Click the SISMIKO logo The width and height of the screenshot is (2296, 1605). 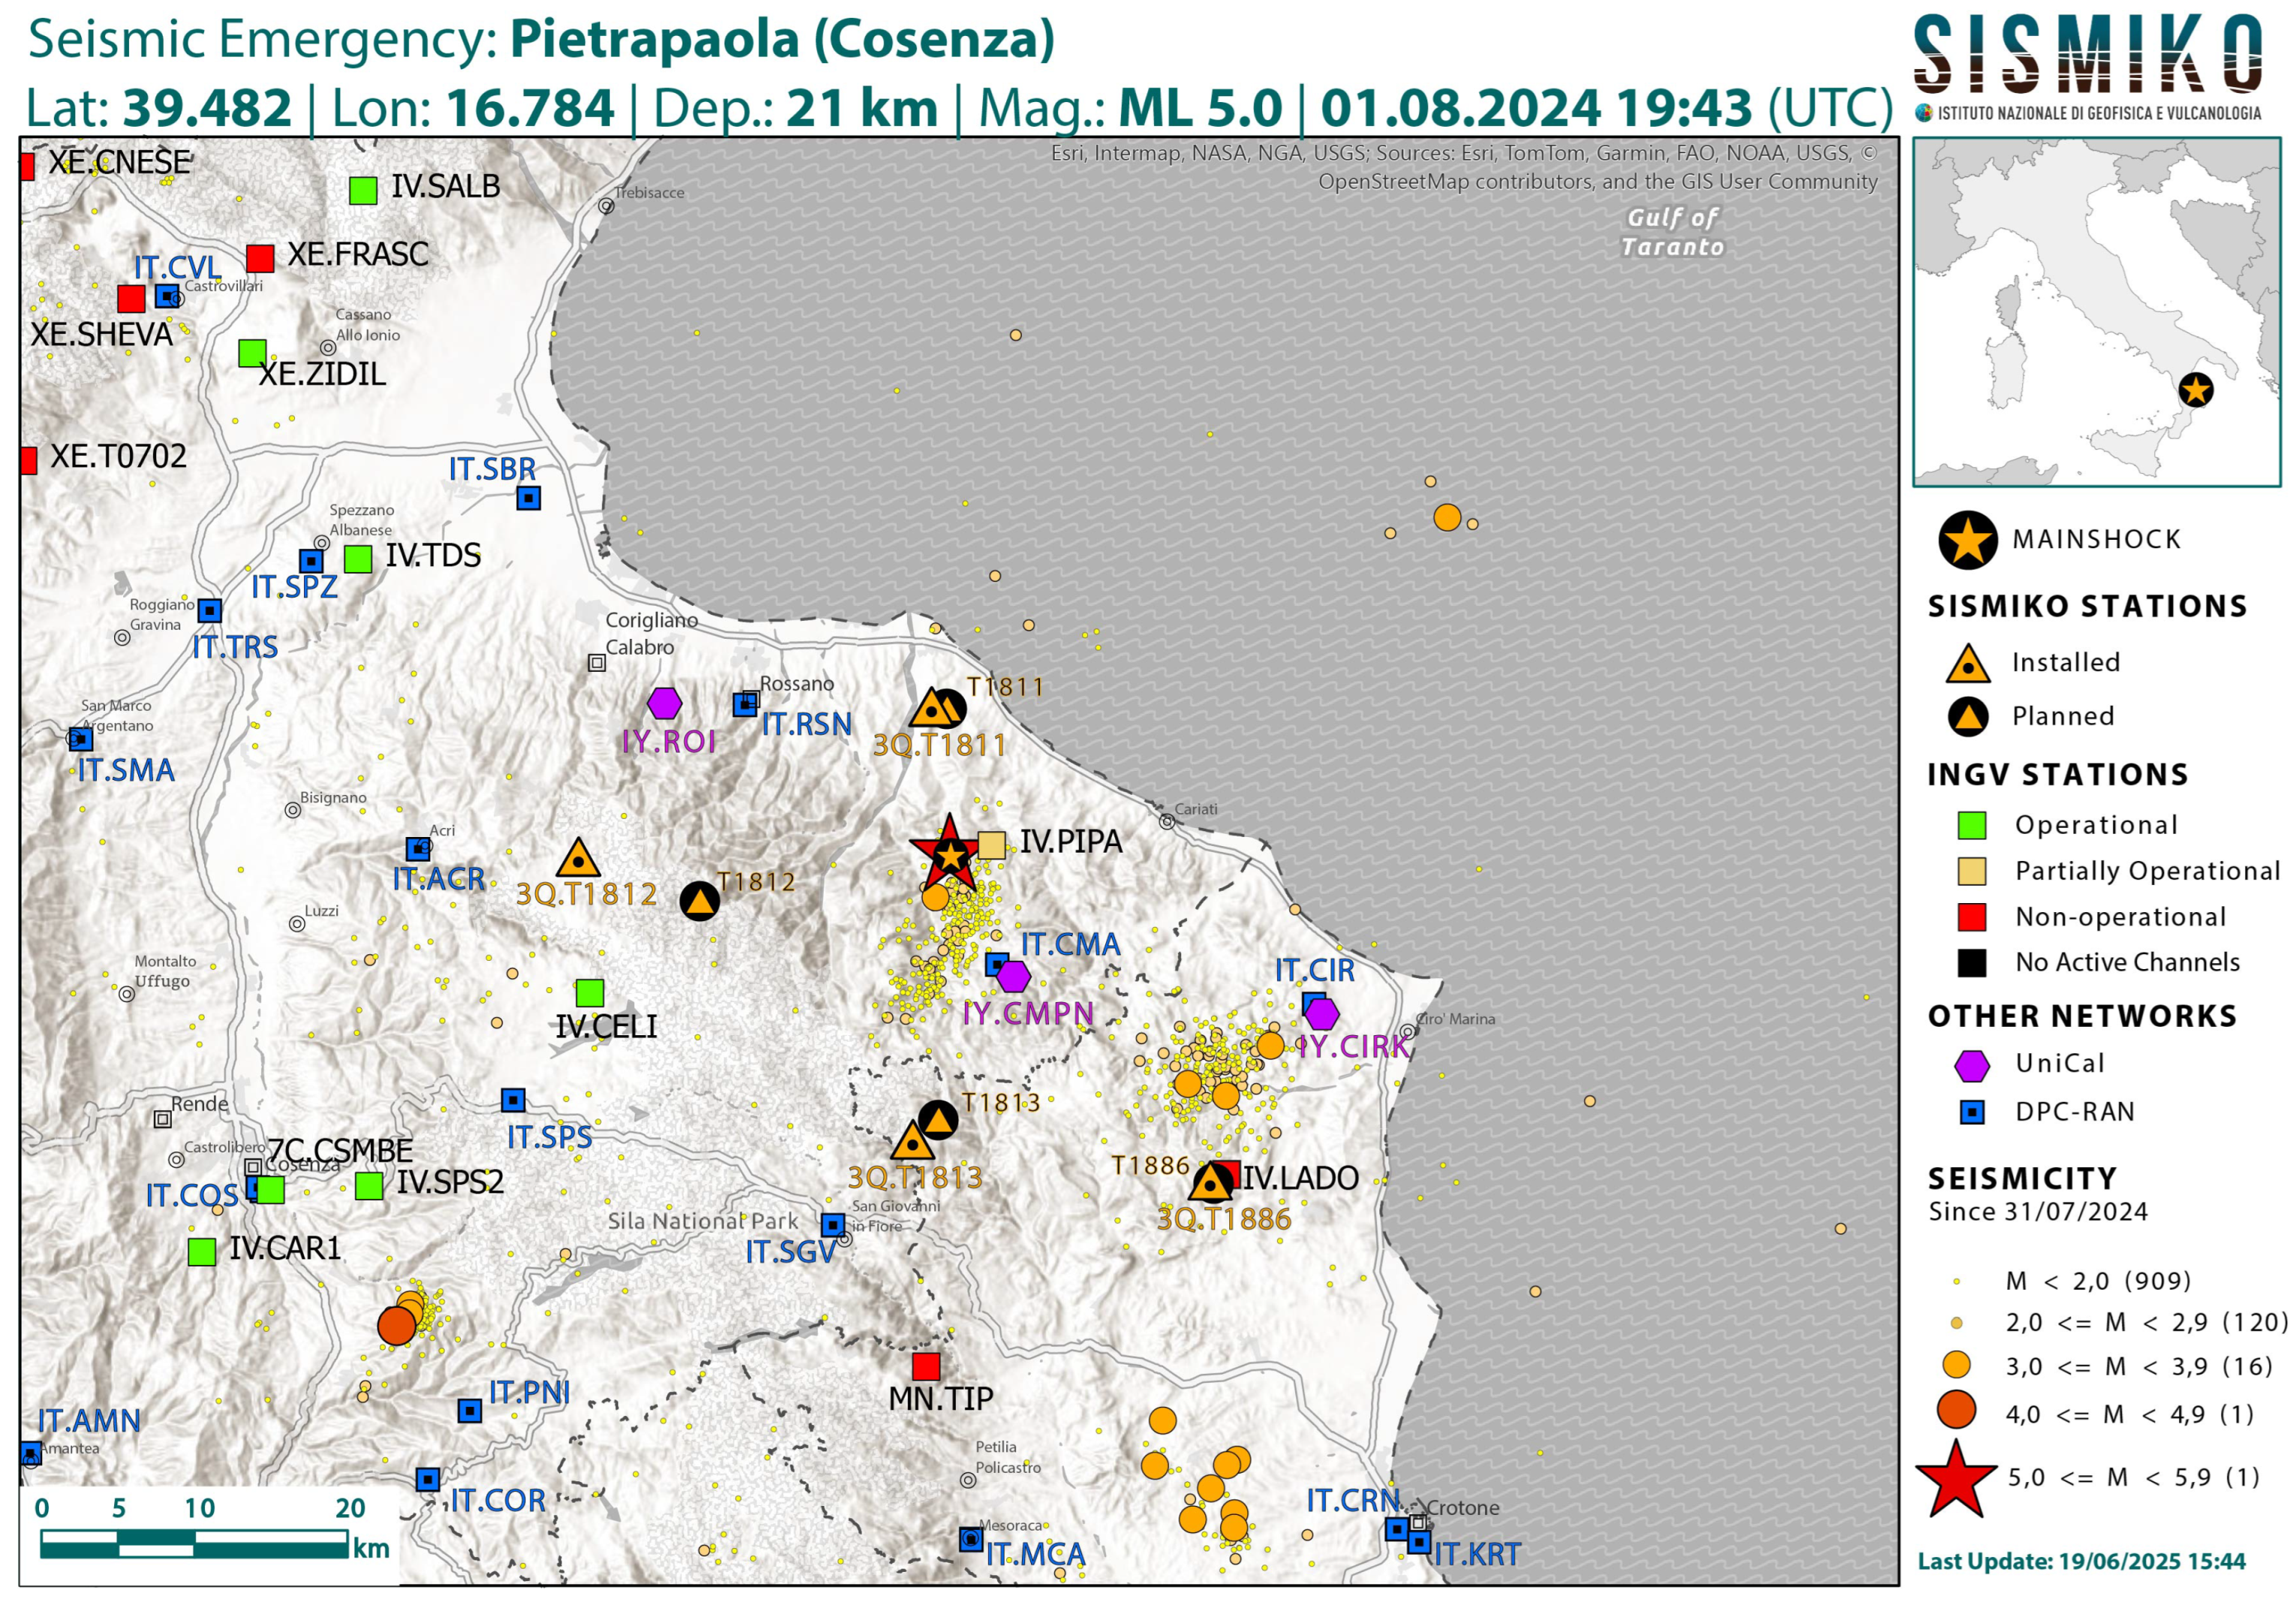(2089, 66)
